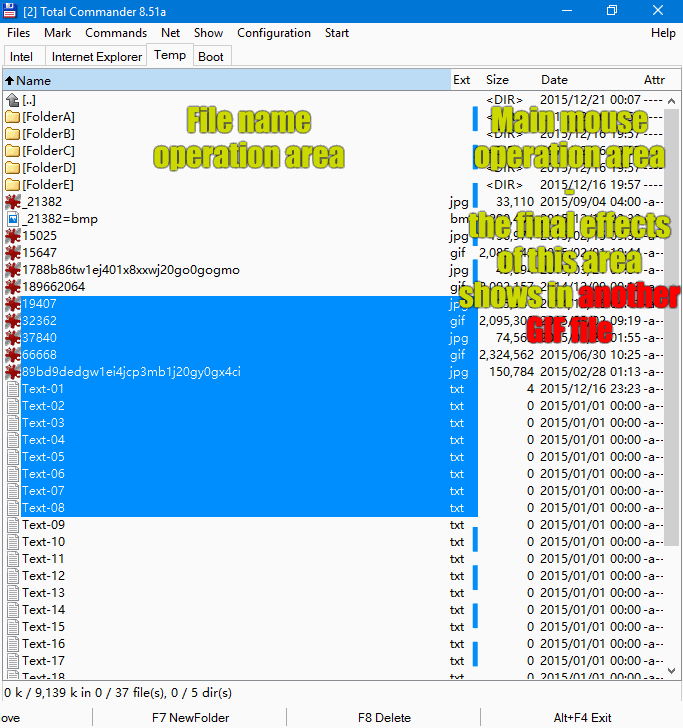
Task: Click the text file icon of Text-12
Action: [13, 576]
